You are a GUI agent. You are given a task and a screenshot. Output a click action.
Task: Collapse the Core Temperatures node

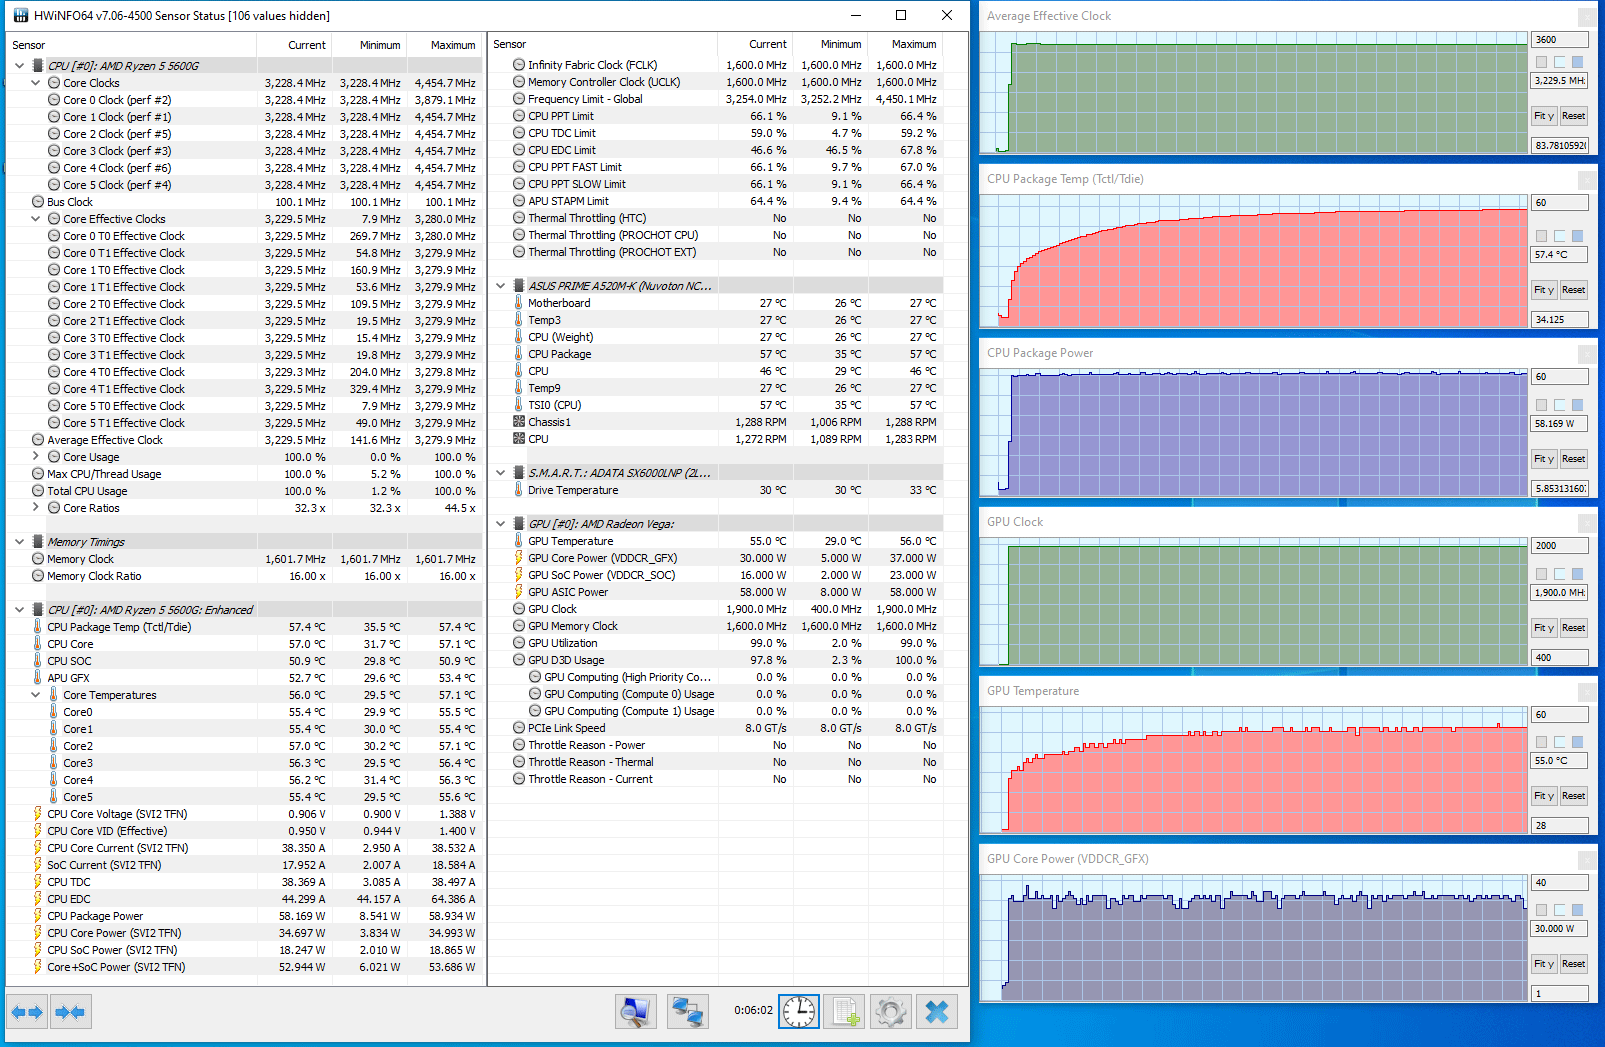click(x=36, y=695)
